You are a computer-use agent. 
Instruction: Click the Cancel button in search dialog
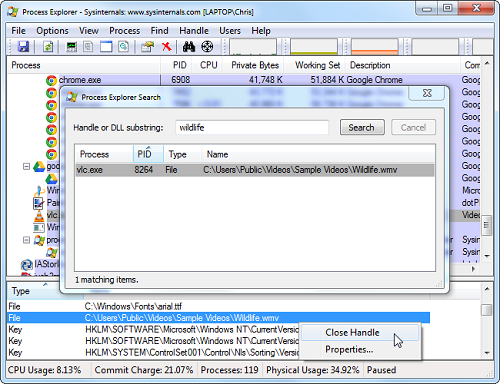coord(413,127)
